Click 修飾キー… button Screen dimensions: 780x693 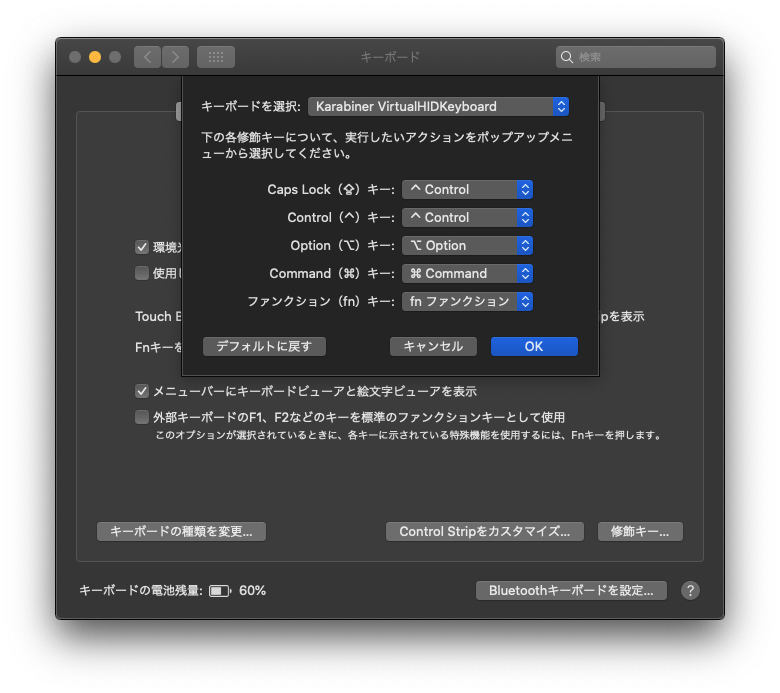click(x=640, y=531)
